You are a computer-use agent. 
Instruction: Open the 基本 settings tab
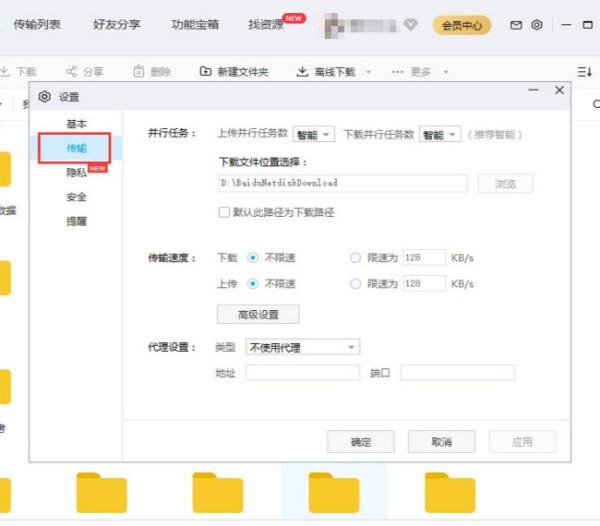click(77, 124)
